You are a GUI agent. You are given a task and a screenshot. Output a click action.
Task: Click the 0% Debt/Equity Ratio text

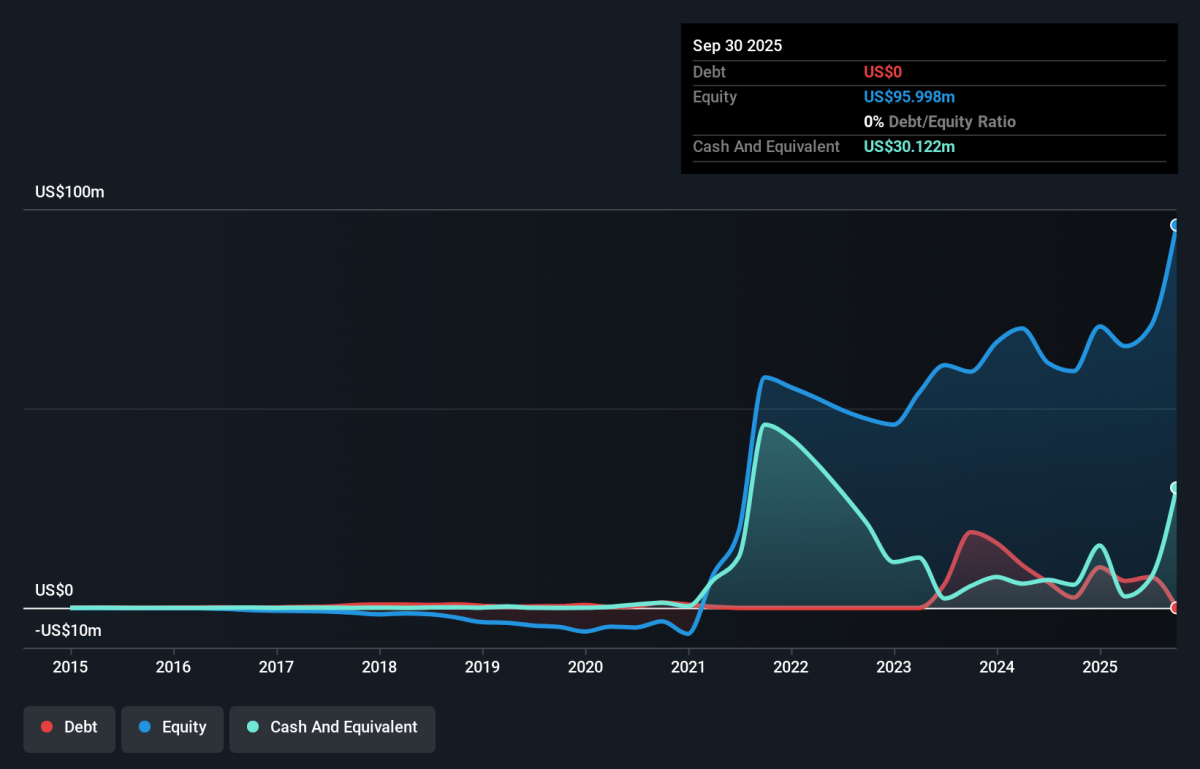coord(939,122)
